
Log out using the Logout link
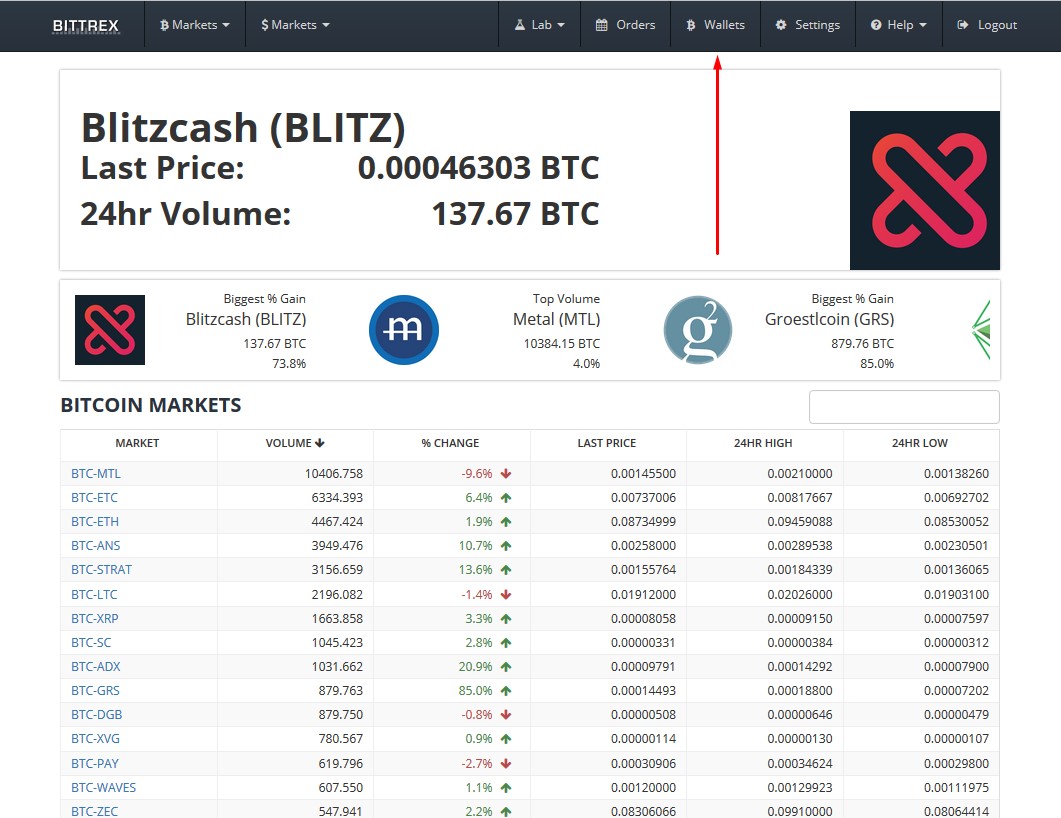[987, 25]
